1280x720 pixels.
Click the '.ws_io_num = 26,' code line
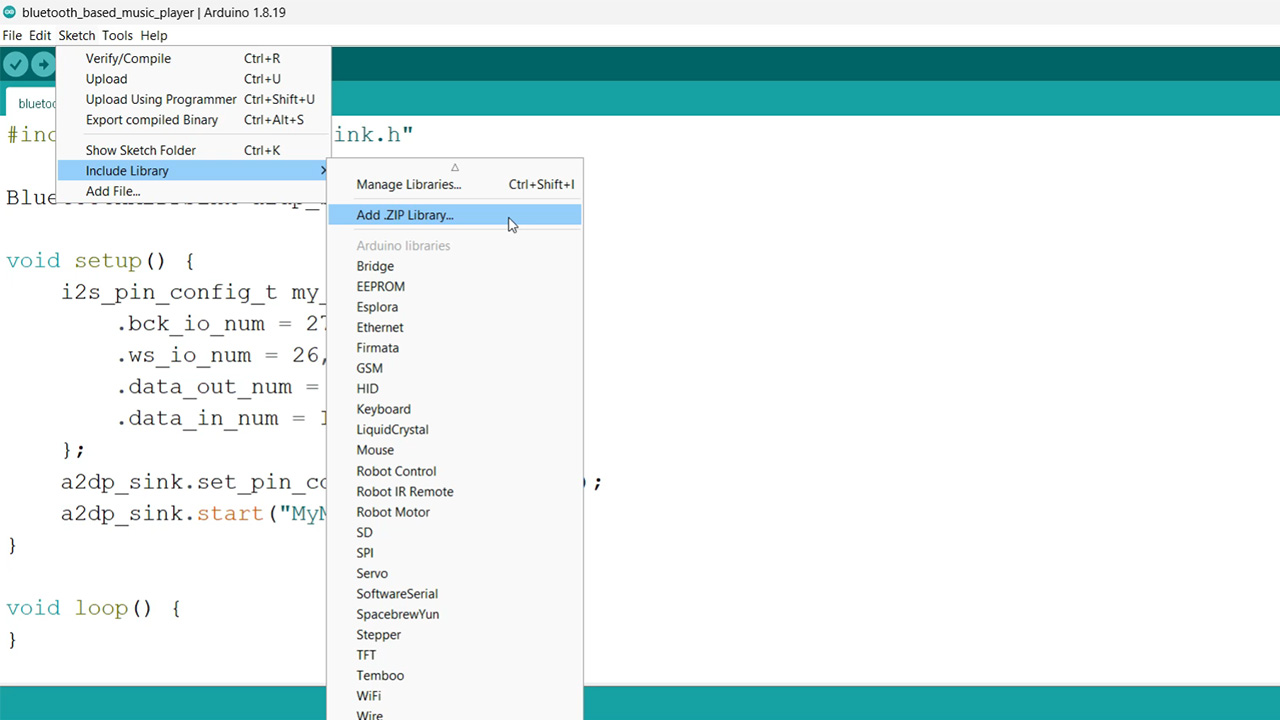[x=222, y=355]
